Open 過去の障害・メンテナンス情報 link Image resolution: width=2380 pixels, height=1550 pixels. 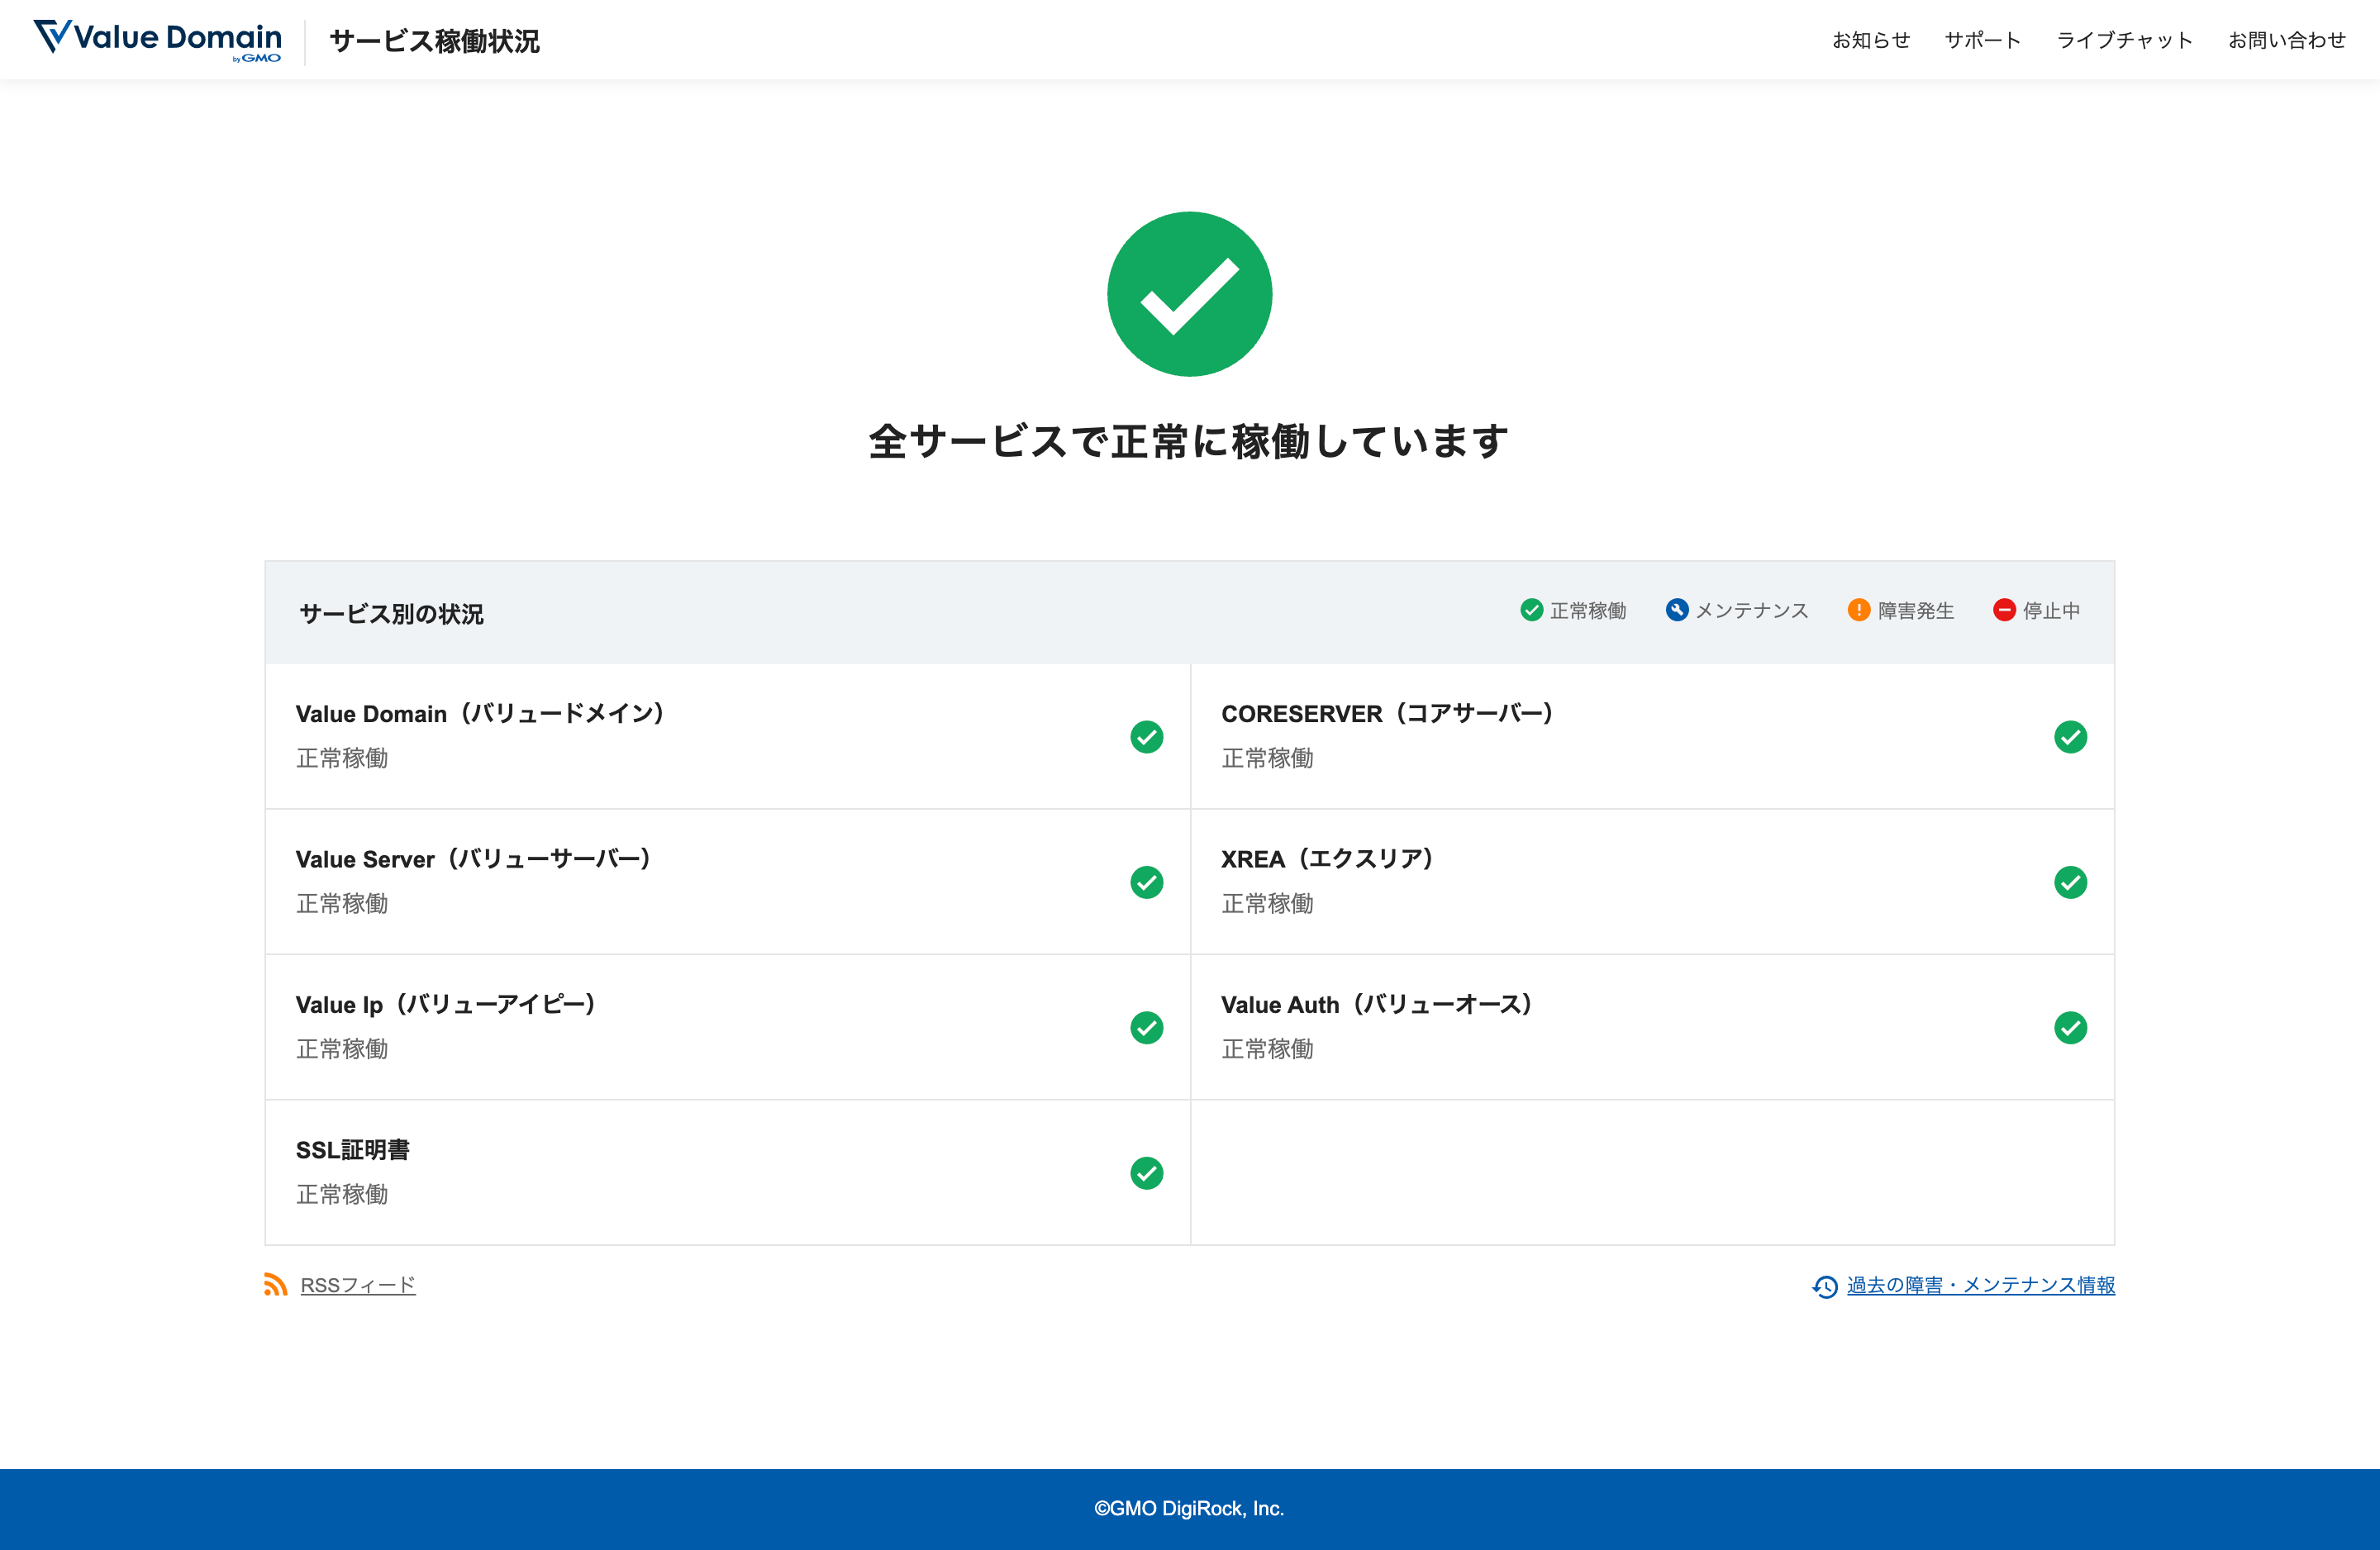click(1980, 1285)
